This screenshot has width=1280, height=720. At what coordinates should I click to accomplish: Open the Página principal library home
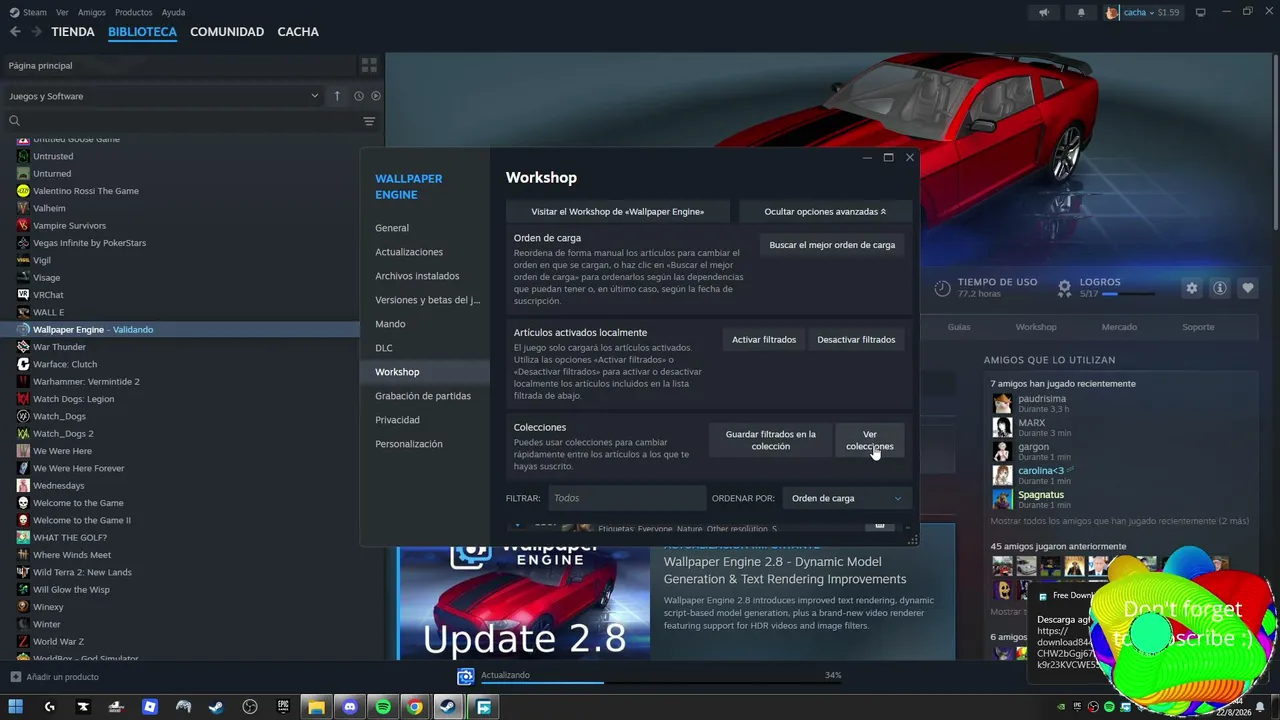pyautogui.click(x=180, y=65)
